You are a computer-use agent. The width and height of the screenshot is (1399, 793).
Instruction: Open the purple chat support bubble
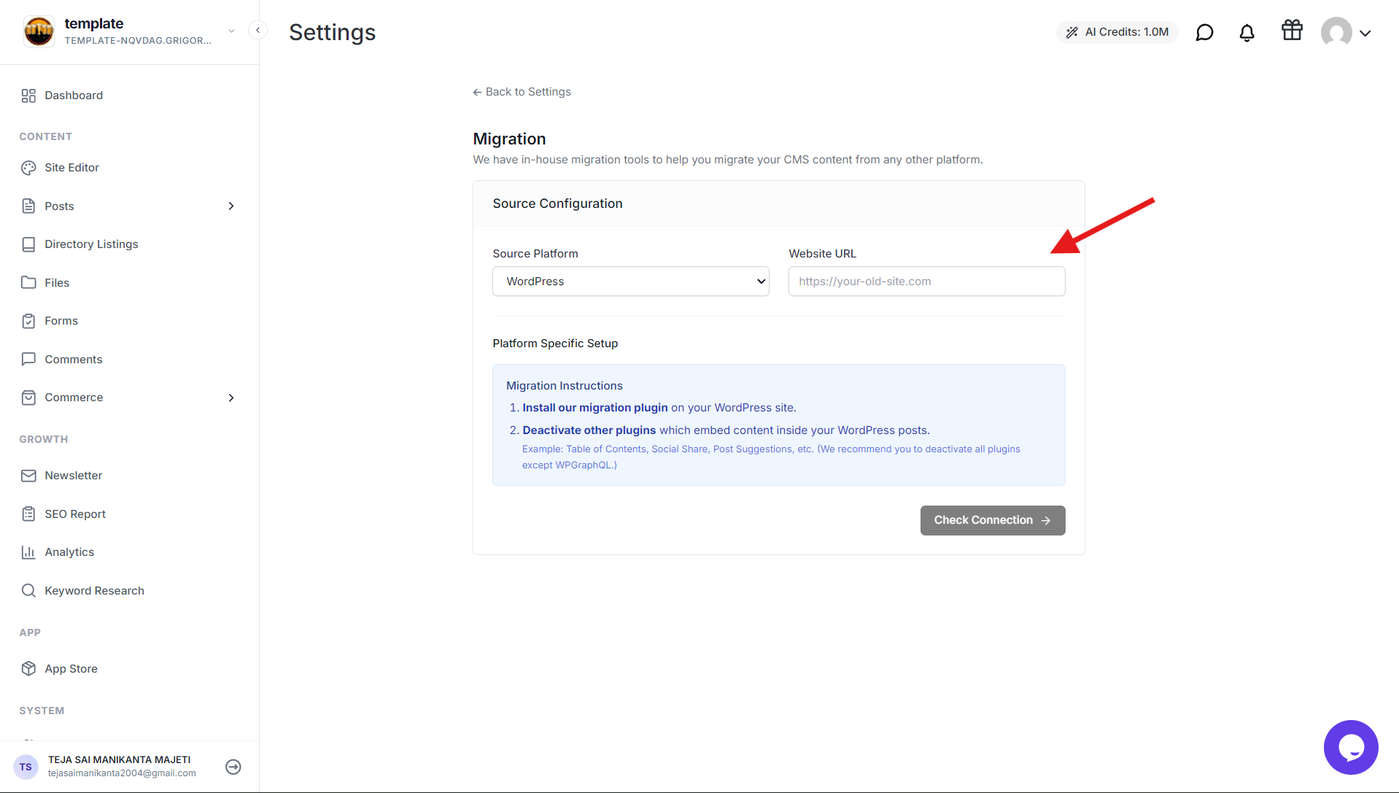1351,747
